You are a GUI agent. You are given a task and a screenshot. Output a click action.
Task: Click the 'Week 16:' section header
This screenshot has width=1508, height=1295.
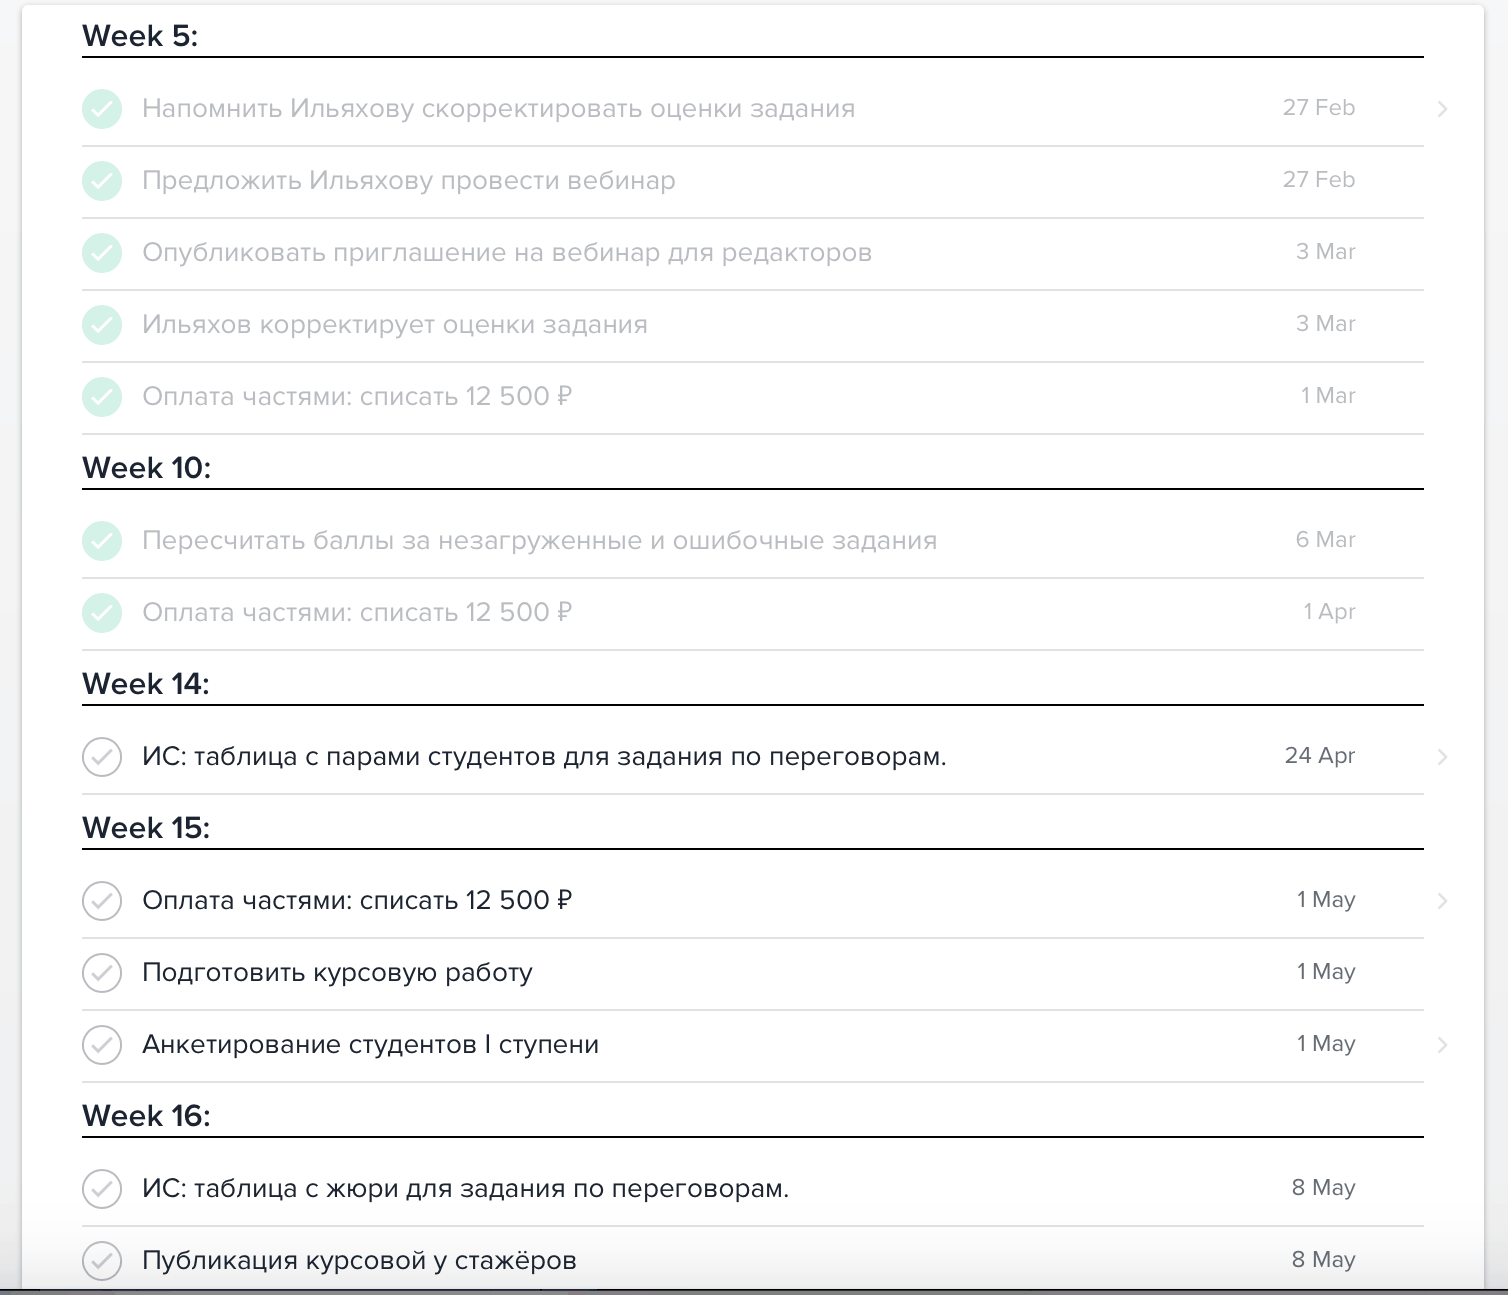pos(146,1116)
